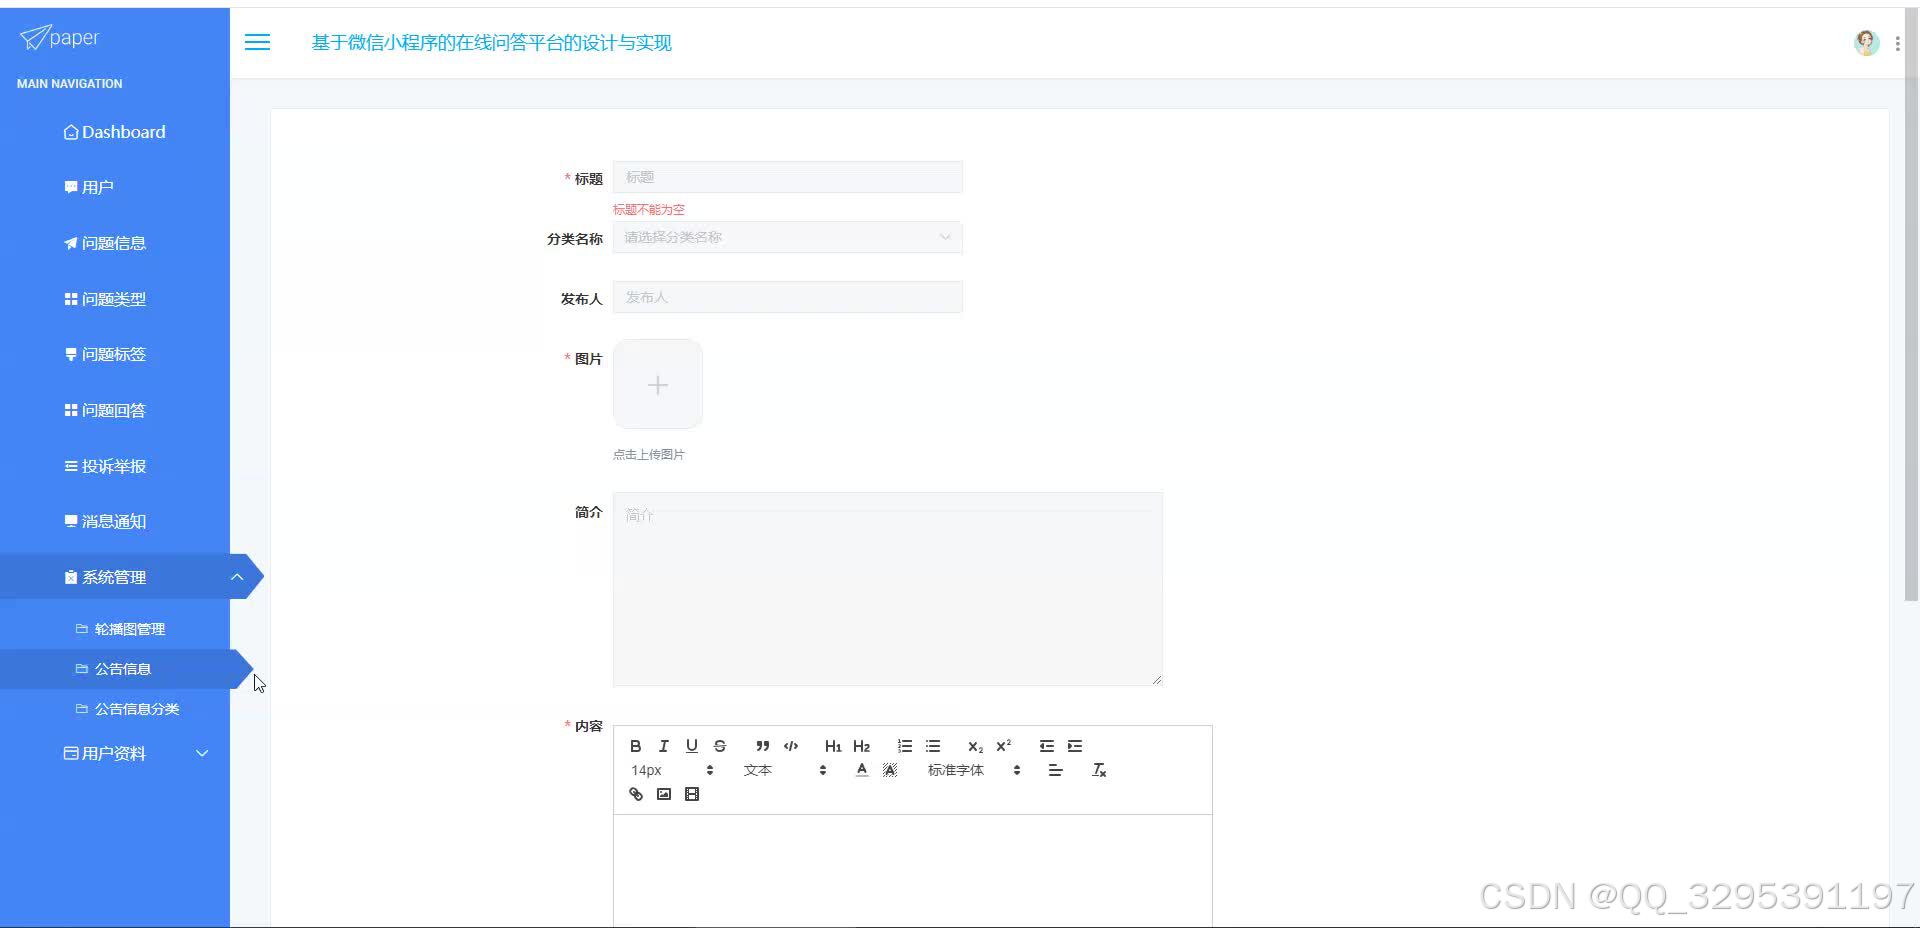Create a numbered list
The image size is (1920, 928).
click(x=904, y=746)
